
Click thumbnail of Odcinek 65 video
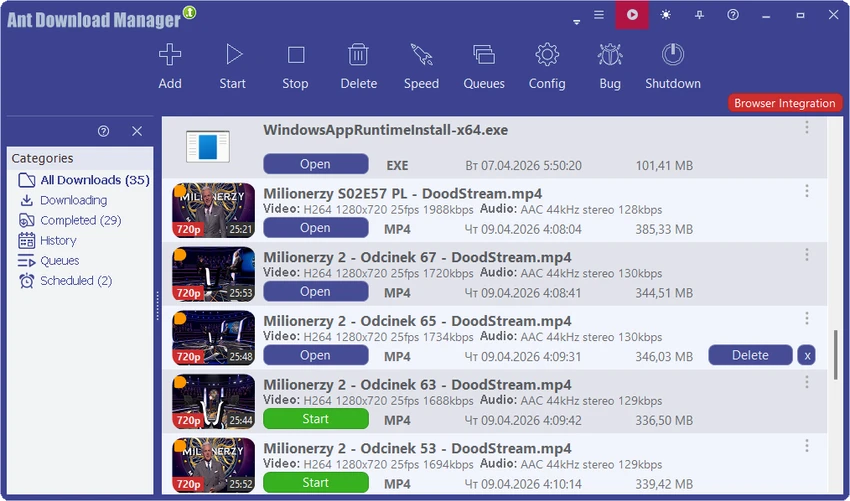coord(214,338)
